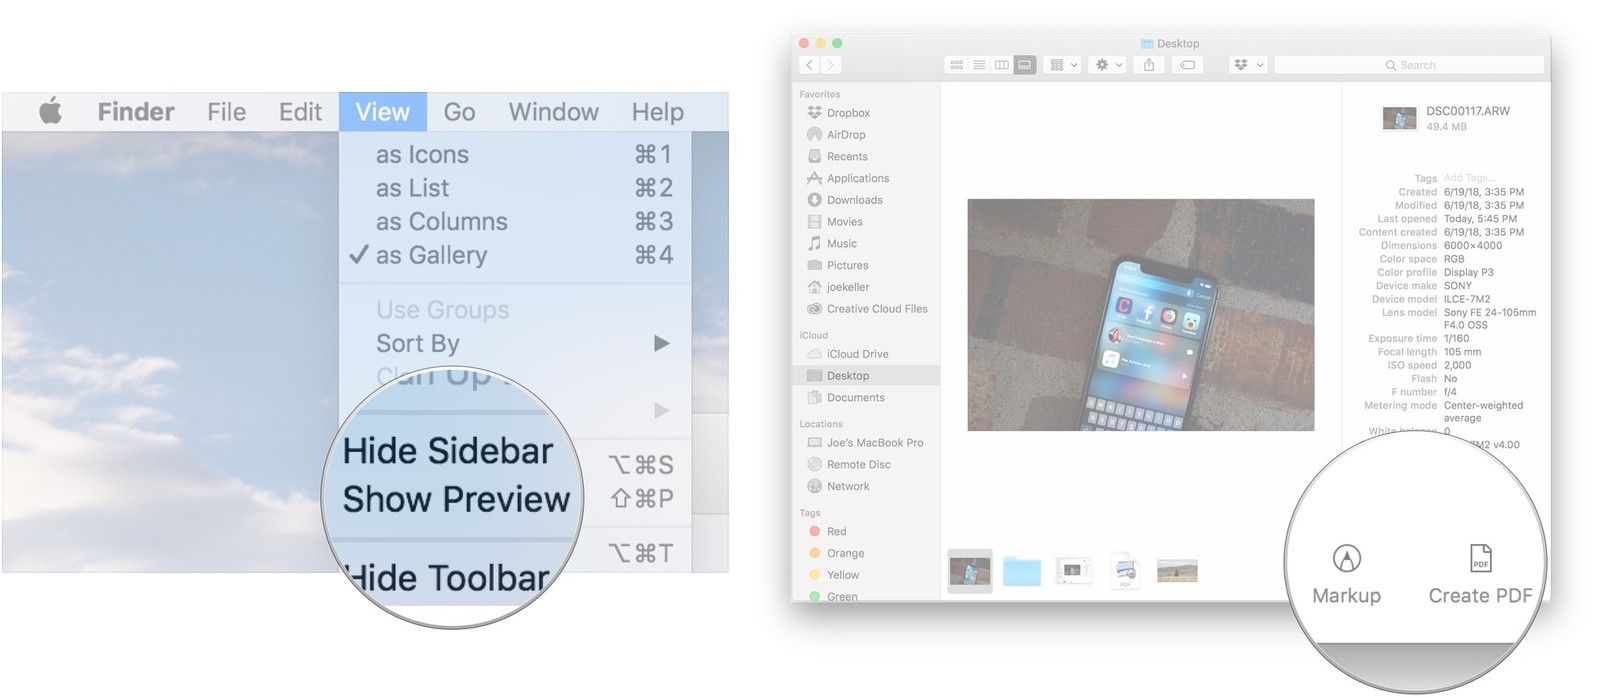Choose 'as Columns' from View menu
This screenshot has height=698, width=1600.
pos(441,222)
